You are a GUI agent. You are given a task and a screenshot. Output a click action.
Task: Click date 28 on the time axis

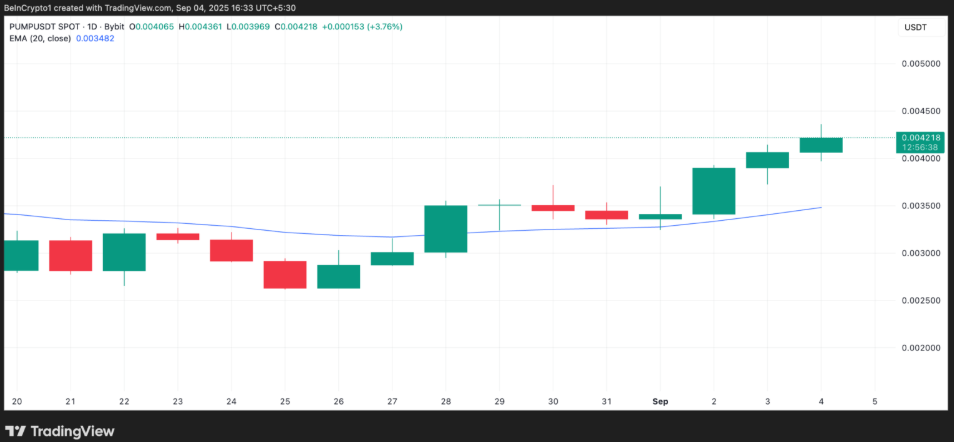445,401
